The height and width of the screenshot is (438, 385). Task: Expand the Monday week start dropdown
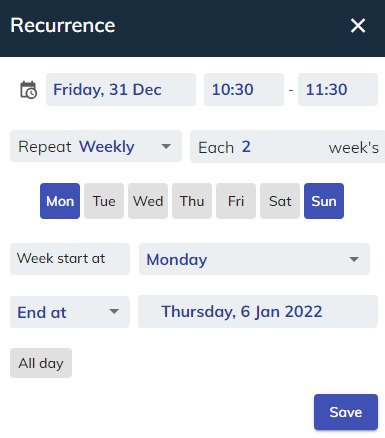[254, 259]
